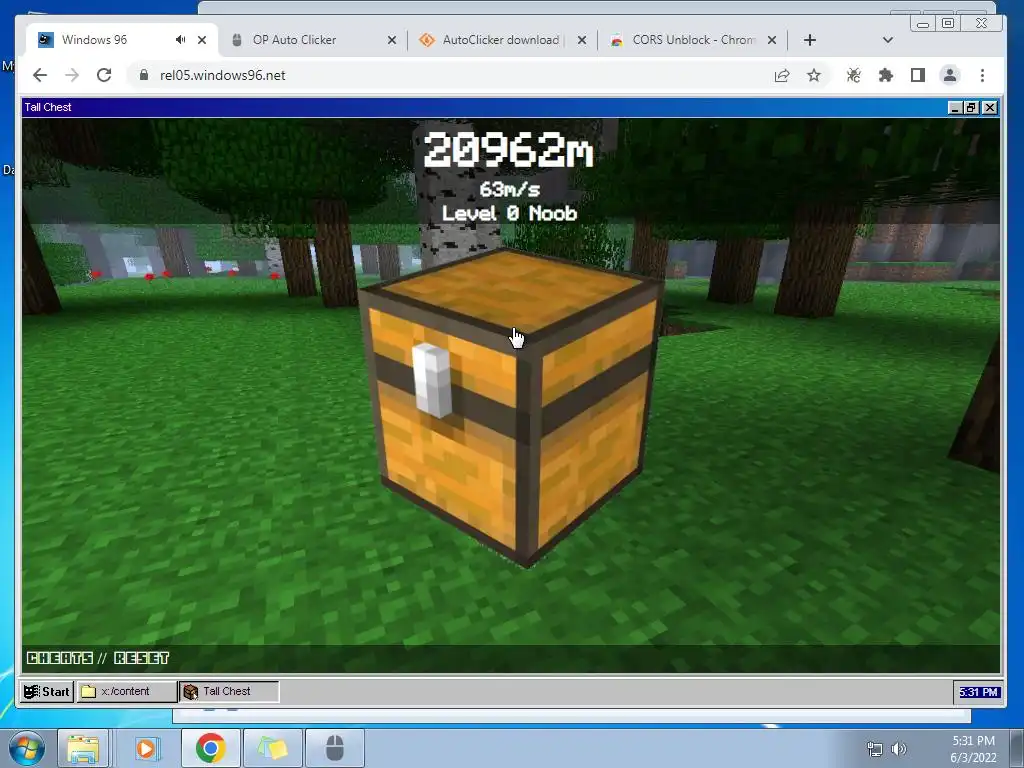Open the CHEATS link in Tall Chest
The image size is (1024, 768).
click(59, 658)
